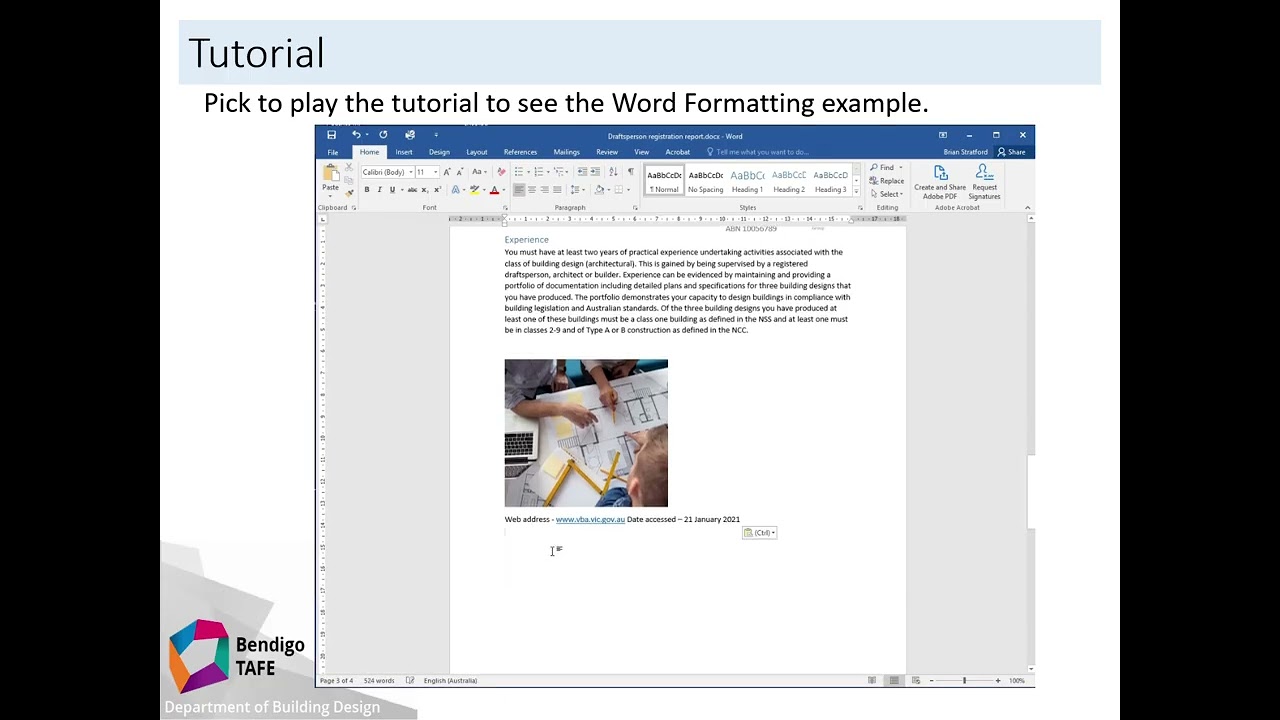1280x720 pixels.
Task: Toggle Align Left paragraph button
Action: [x=519, y=190]
